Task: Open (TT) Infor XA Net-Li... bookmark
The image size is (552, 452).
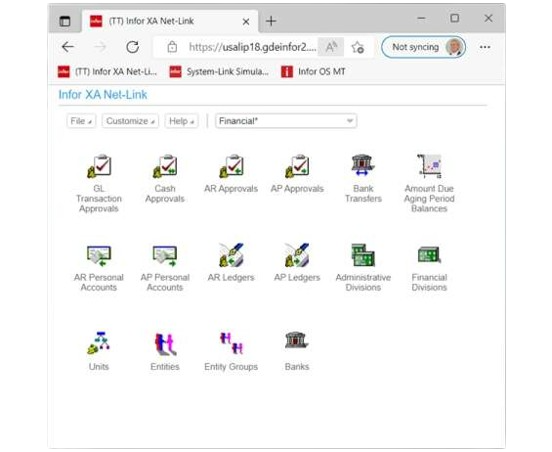Action: [107, 72]
